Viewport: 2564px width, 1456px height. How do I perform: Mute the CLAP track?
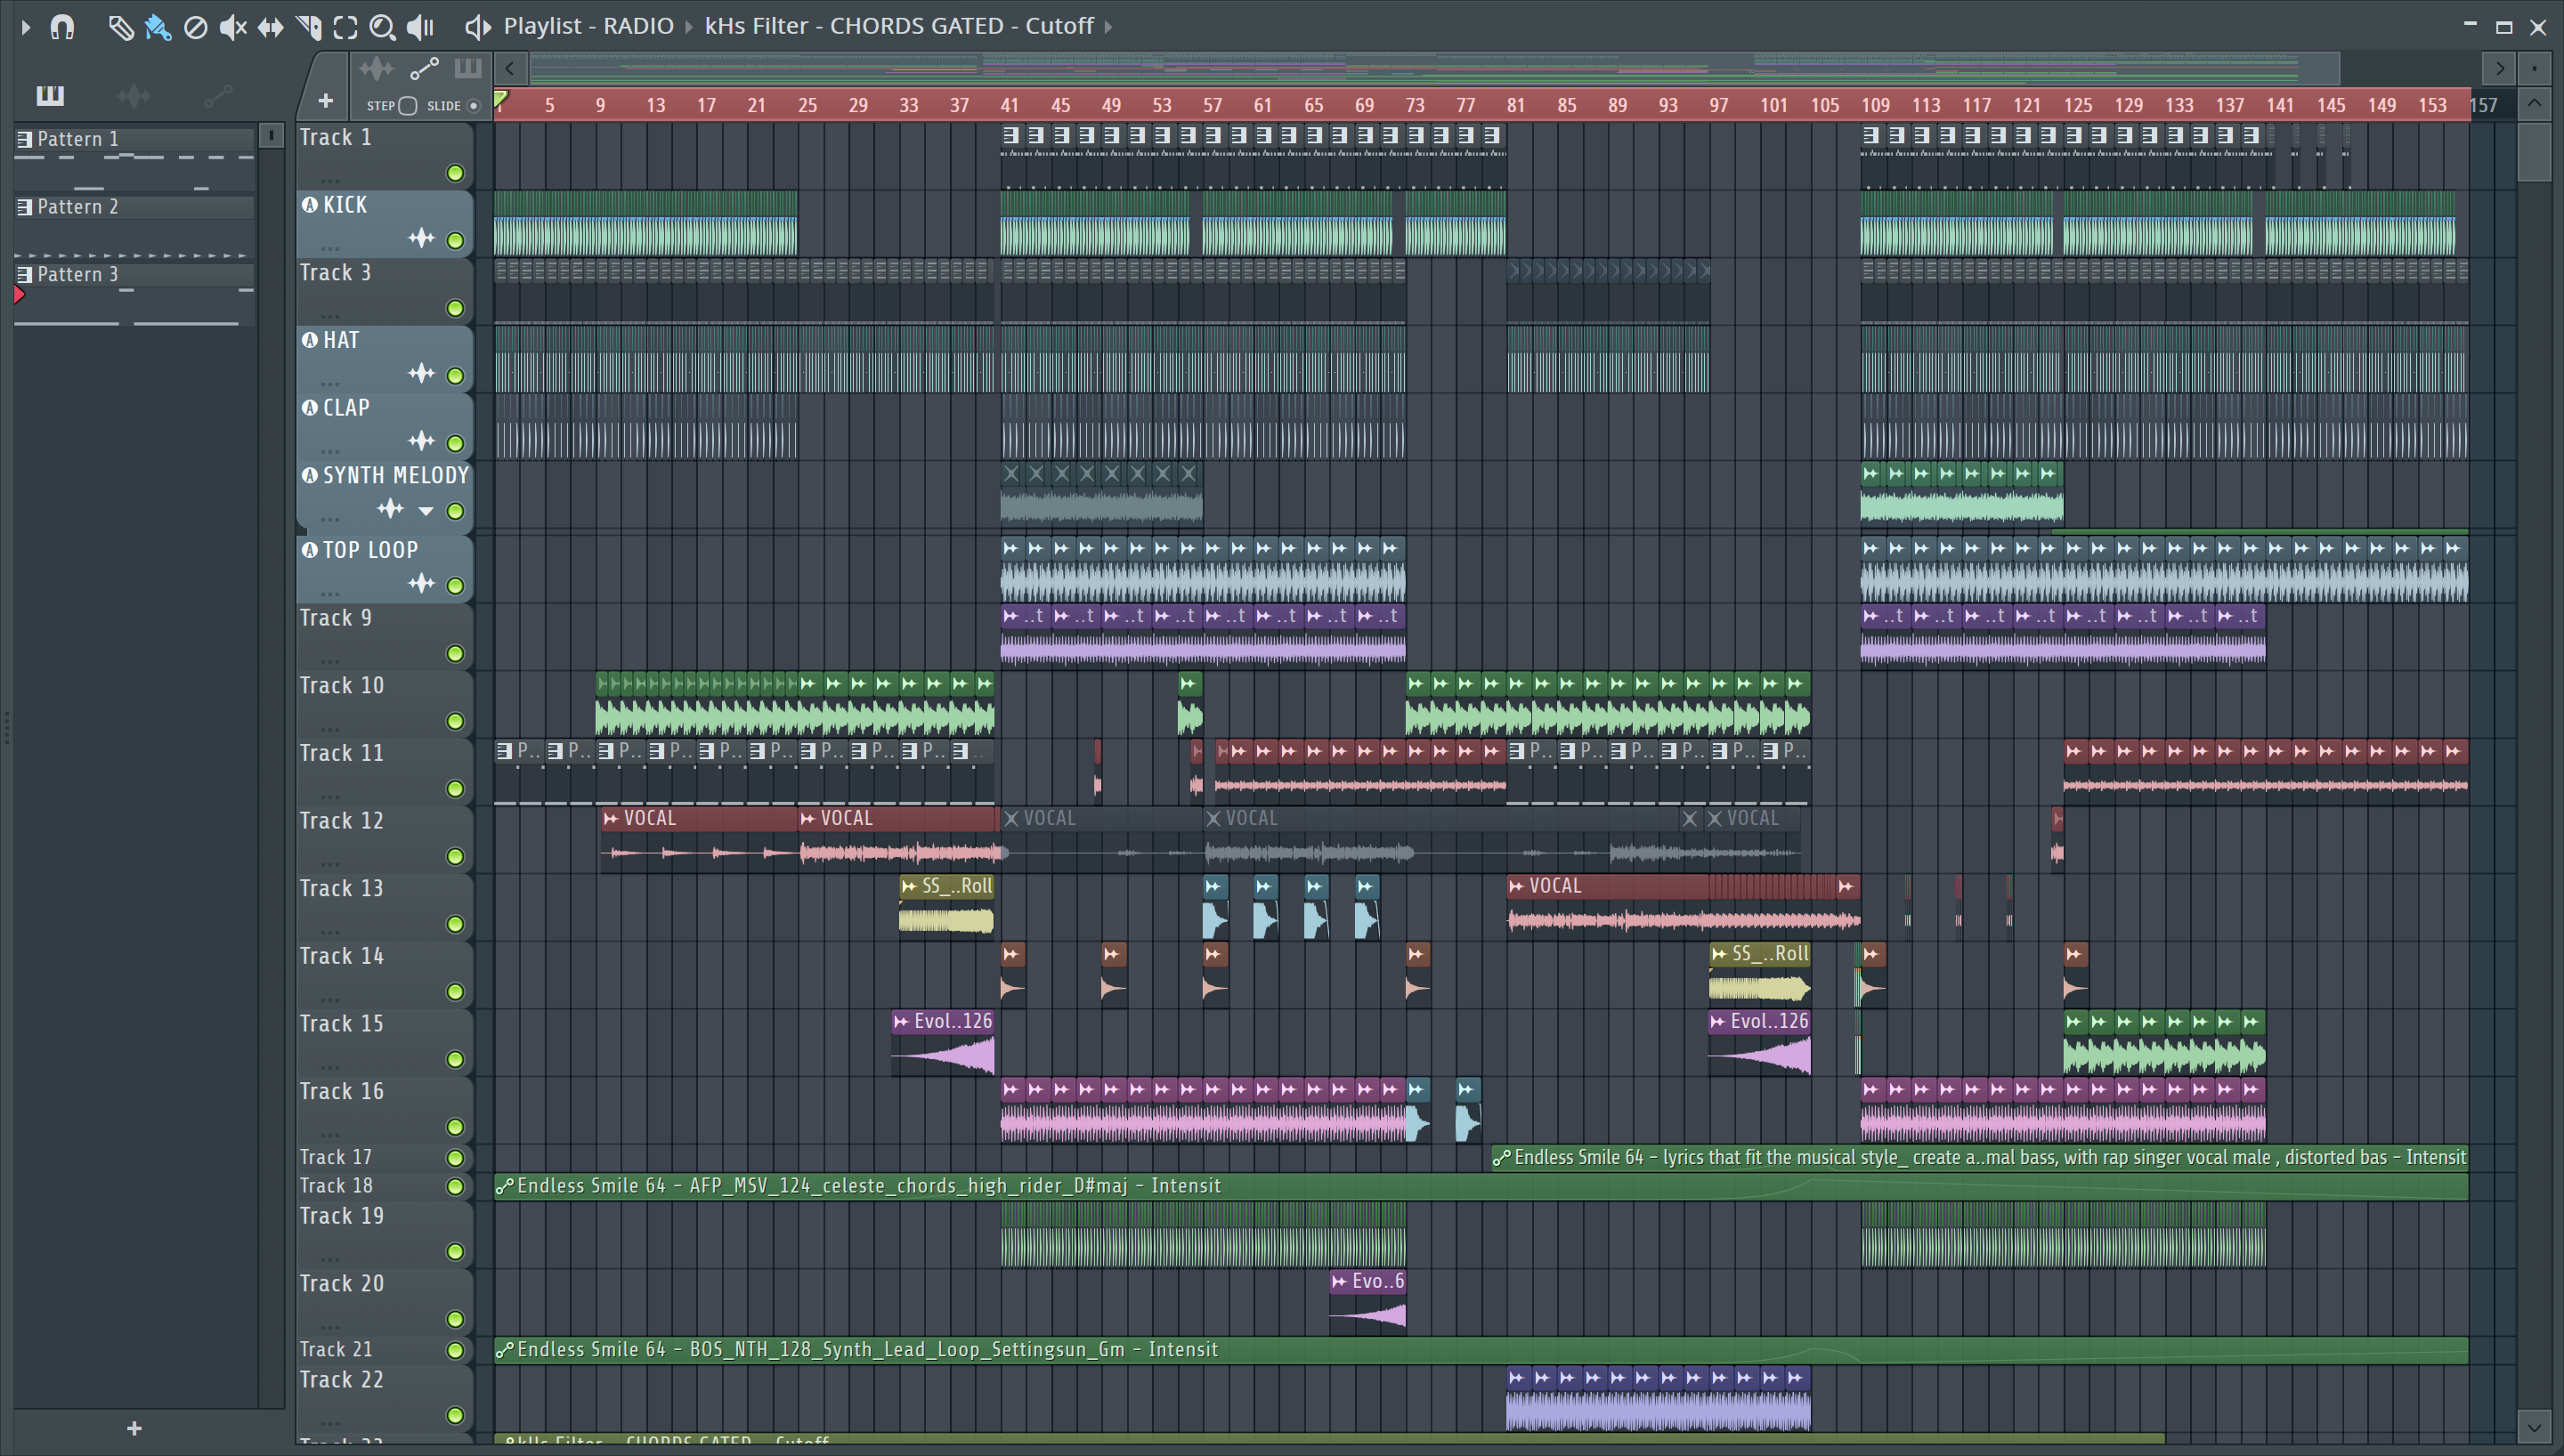click(455, 443)
